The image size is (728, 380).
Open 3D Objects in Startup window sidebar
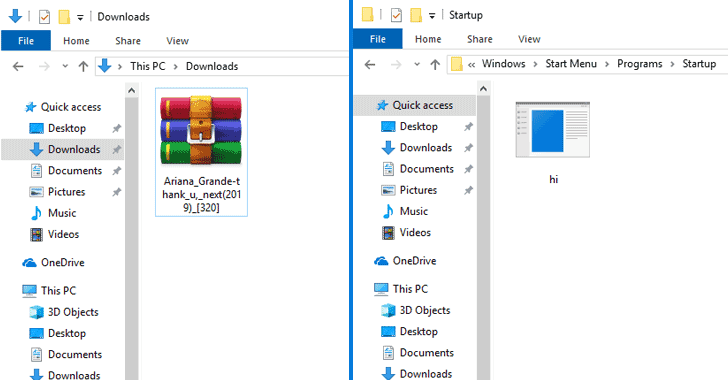point(415,310)
